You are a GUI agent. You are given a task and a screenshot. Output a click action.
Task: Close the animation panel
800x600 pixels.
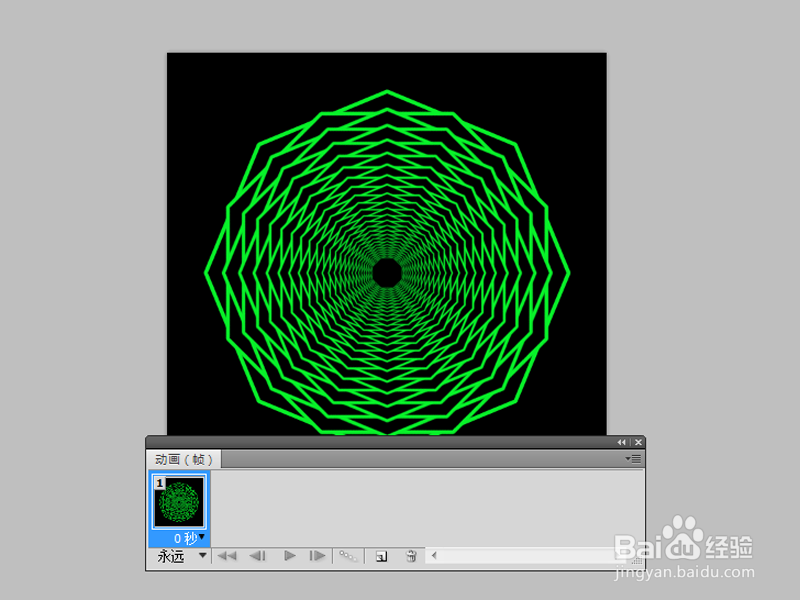638,442
